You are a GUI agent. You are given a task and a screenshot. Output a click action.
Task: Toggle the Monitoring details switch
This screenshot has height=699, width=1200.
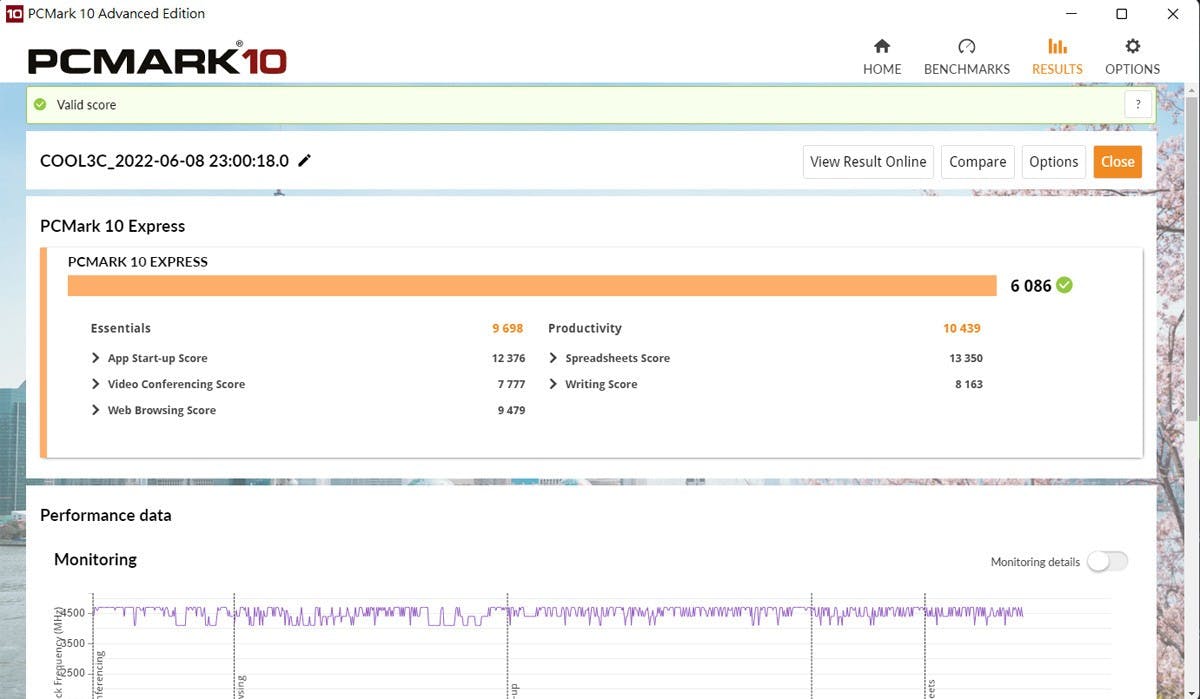click(1107, 561)
